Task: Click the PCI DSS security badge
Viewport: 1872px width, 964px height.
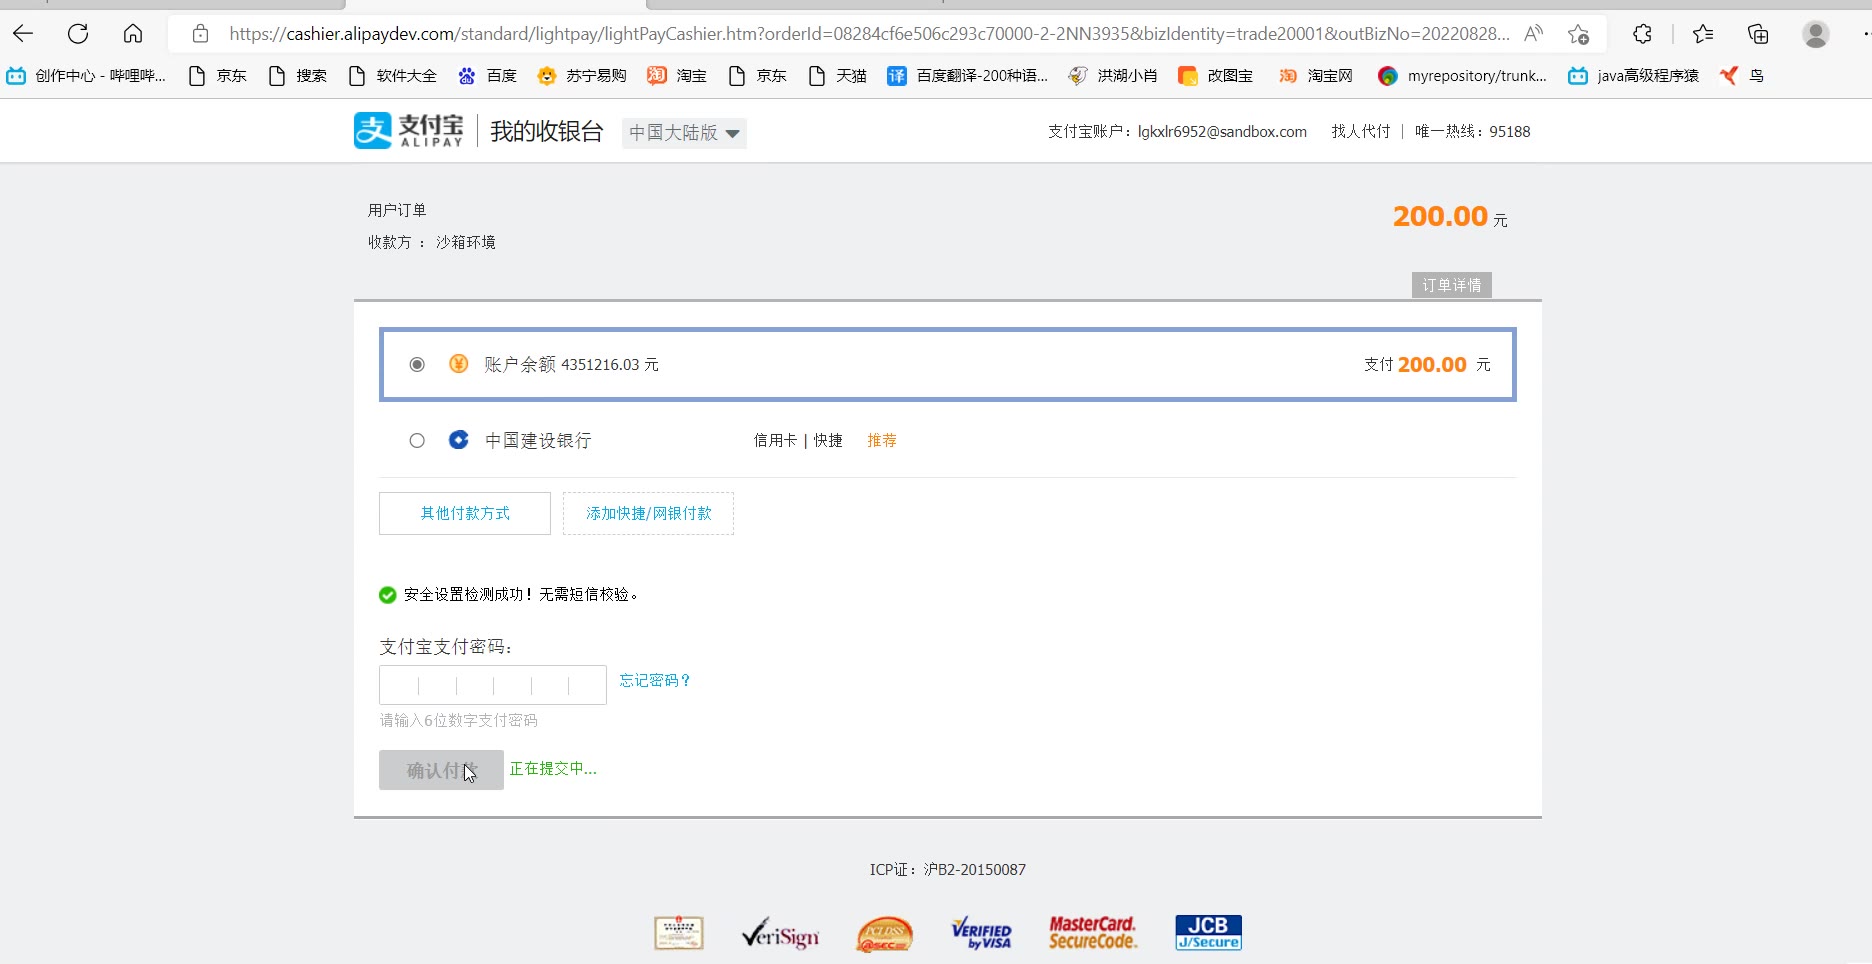Action: [885, 934]
